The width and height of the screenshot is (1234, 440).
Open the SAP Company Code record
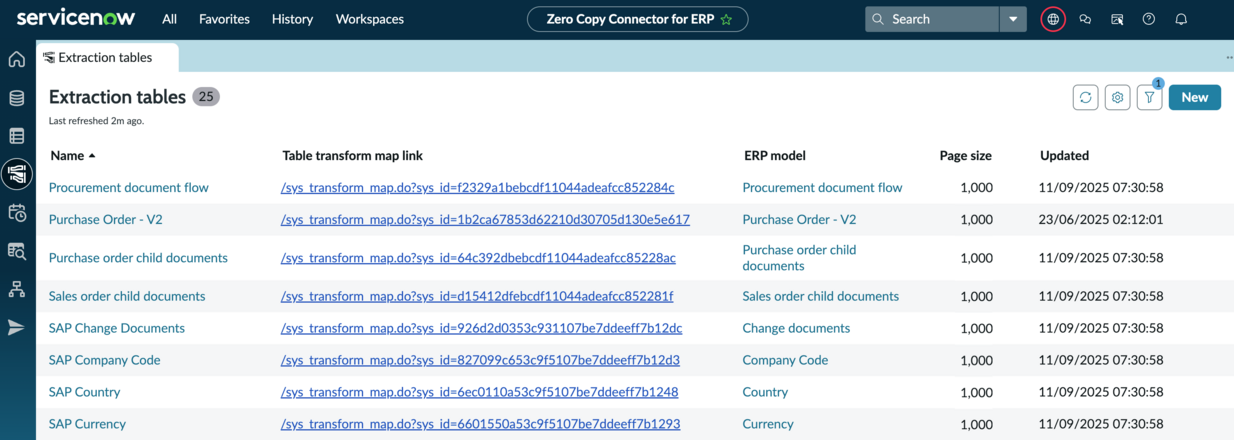point(104,360)
